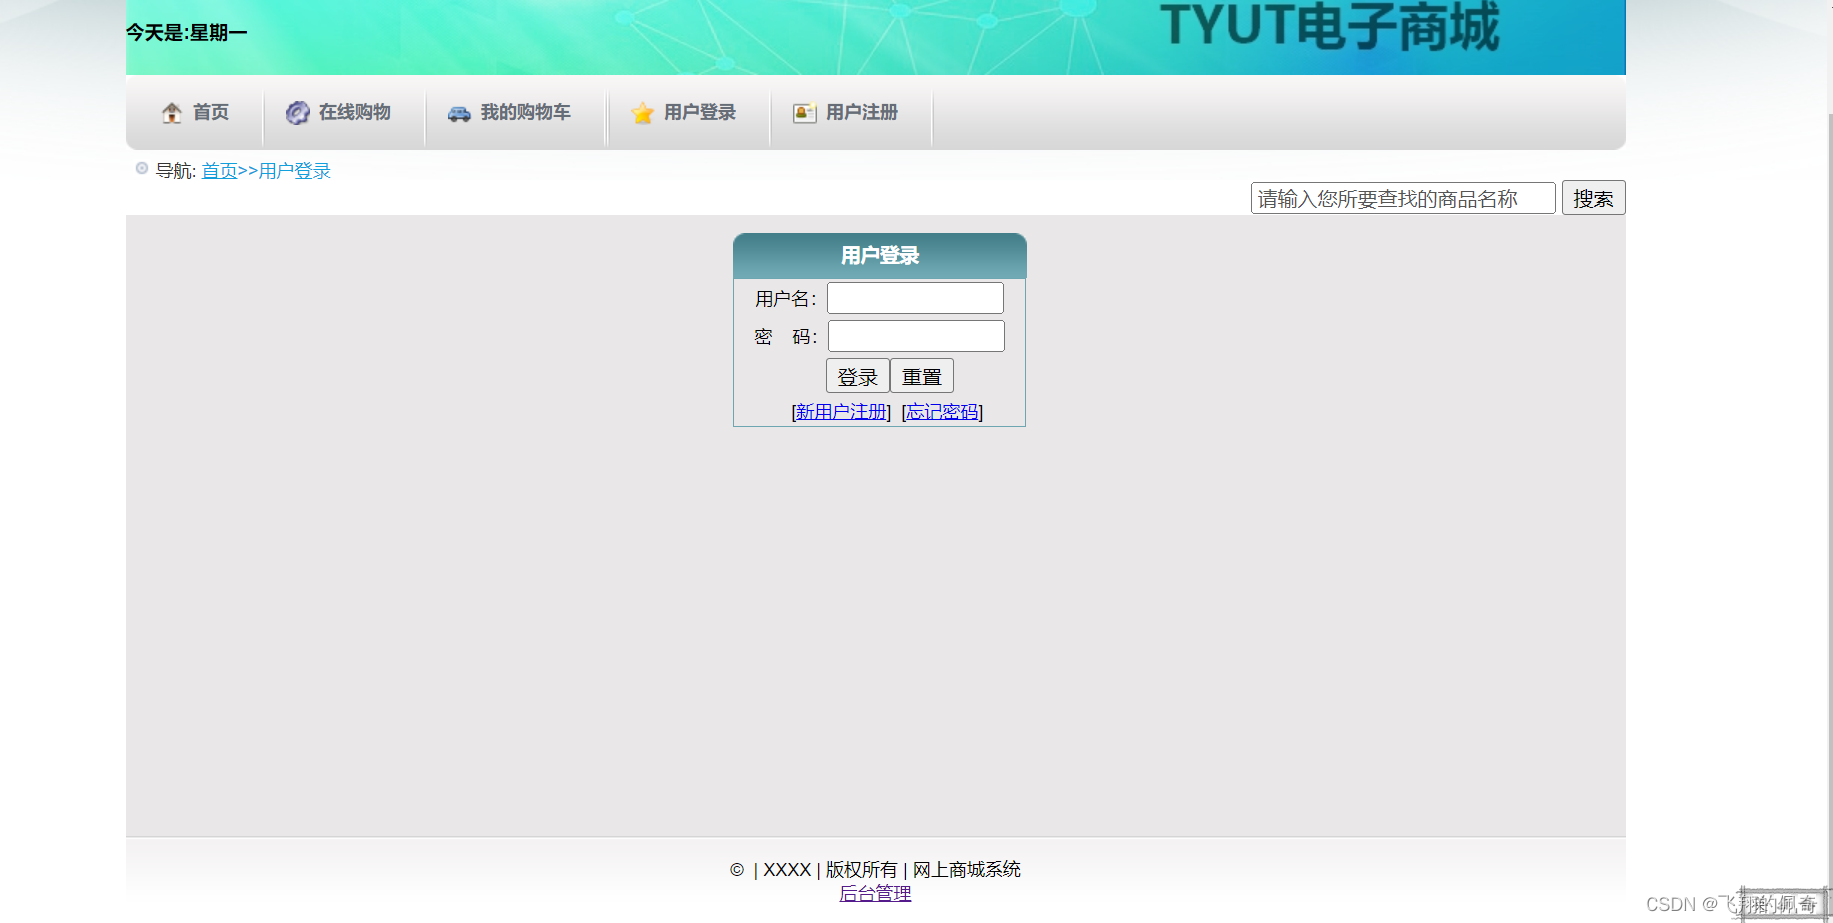Click the star icon next to 用户登录
This screenshot has height=923, width=1833.
click(x=641, y=113)
